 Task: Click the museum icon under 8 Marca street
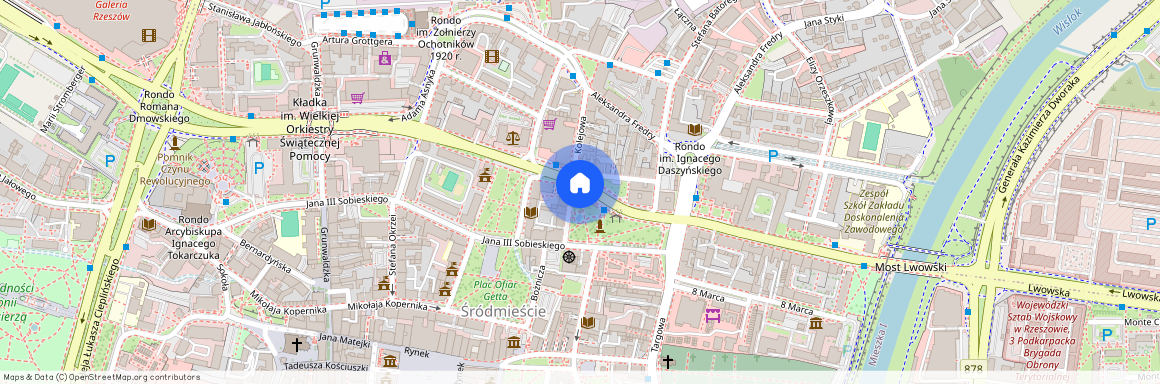pyautogui.click(x=816, y=323)
